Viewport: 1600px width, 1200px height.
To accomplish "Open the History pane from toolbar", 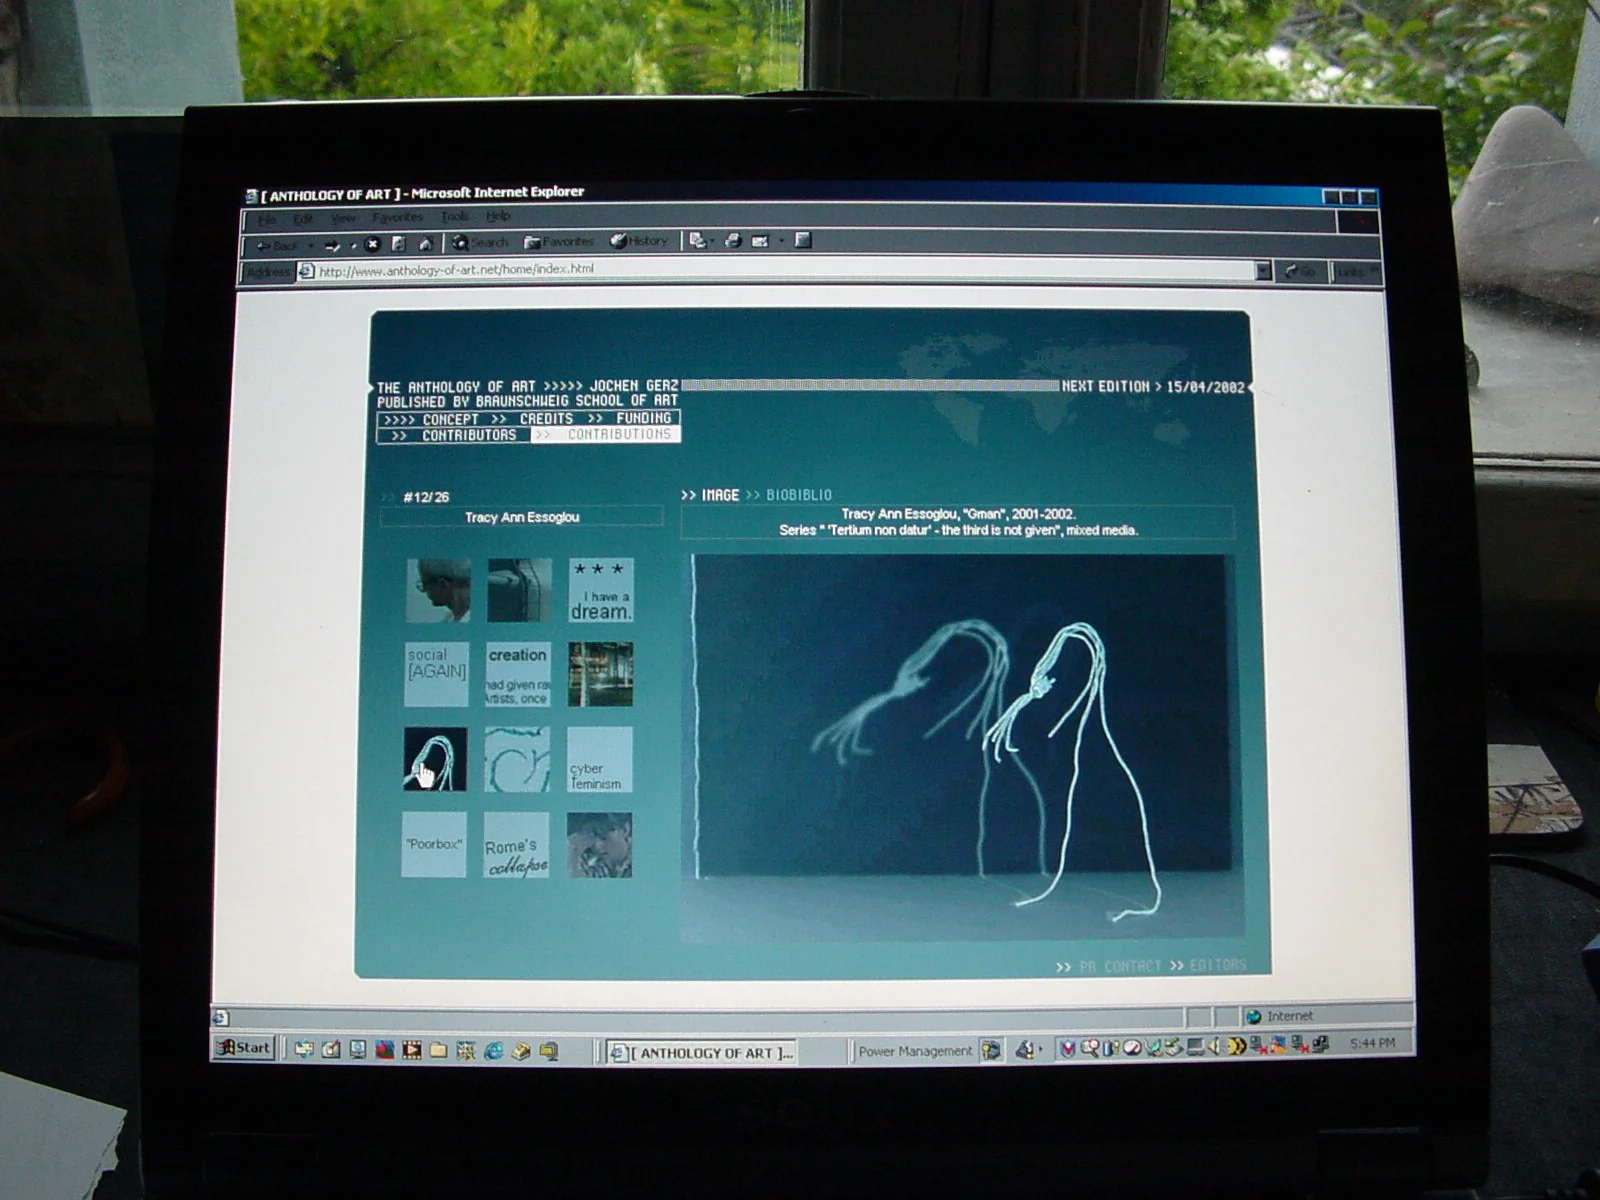I will pos(639,241).
